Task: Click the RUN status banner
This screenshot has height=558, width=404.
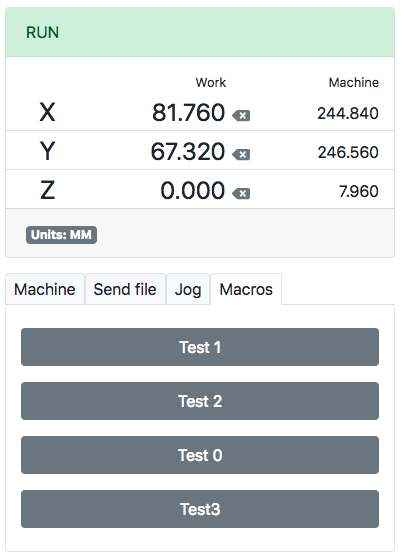Action: point(200,32)
